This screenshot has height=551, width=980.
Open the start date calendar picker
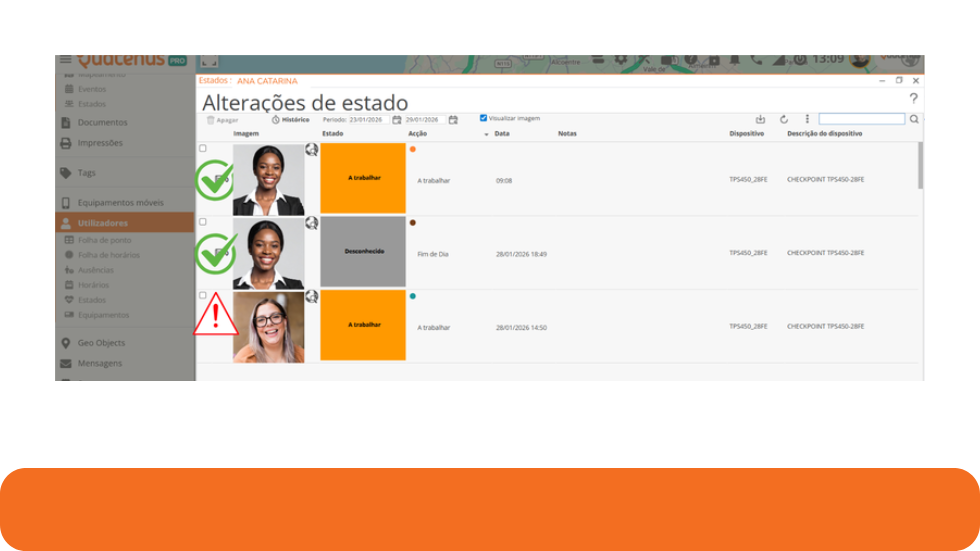coord(397,120)
